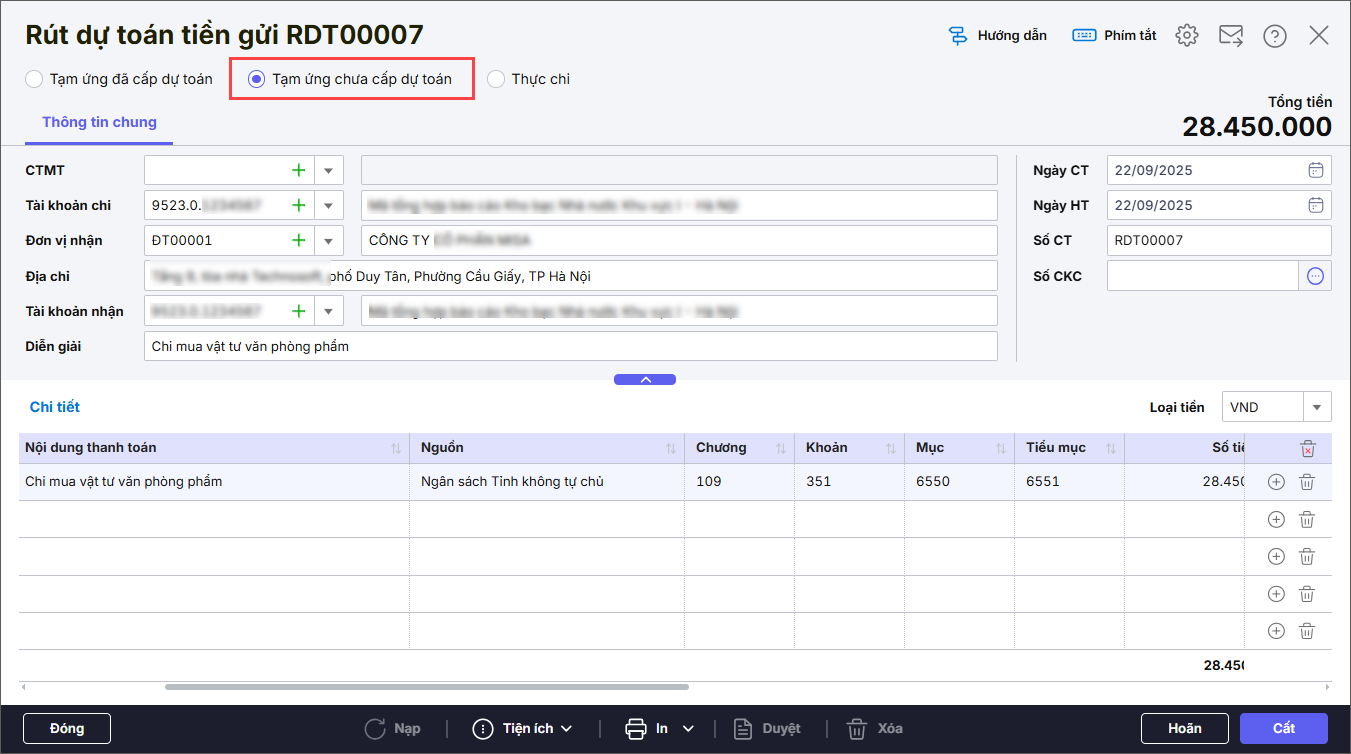
Task: Click green plus next to CTMT field
Action: [x=298, y=170]
